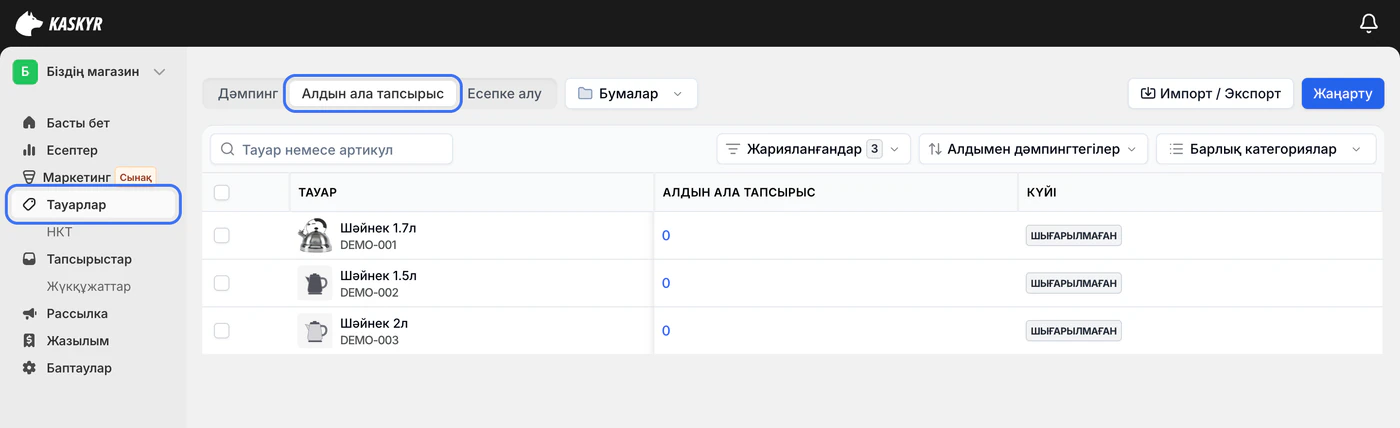
Task: Click the Импорт / Экспорт button
Action: (x=1210, y=93)
